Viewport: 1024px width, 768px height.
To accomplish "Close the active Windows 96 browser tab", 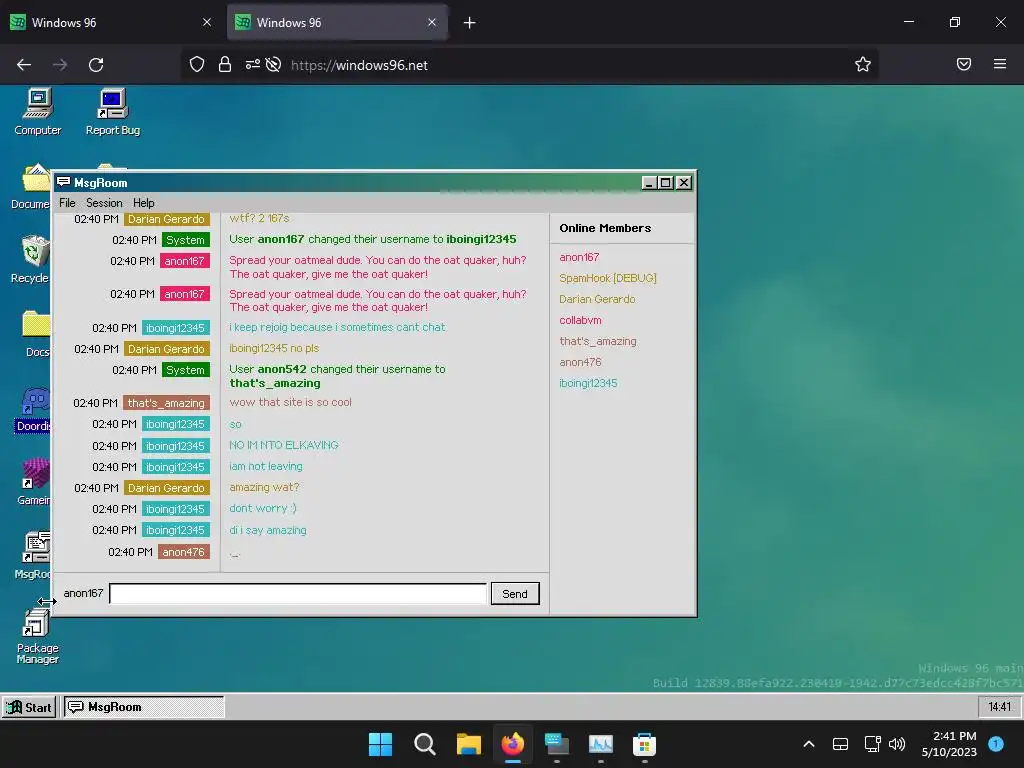I will [x=432, y=22].
